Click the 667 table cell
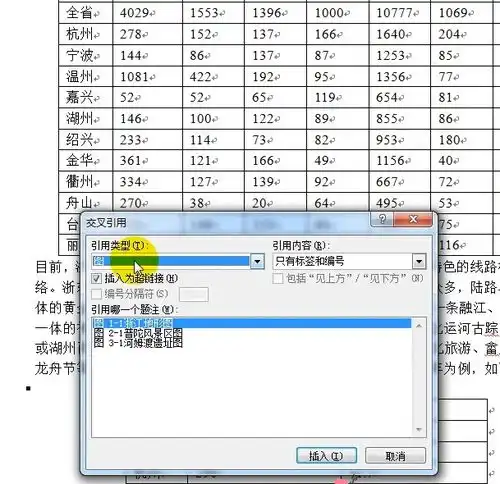Viewport: 500px width, 484px height. click(400, 182)
